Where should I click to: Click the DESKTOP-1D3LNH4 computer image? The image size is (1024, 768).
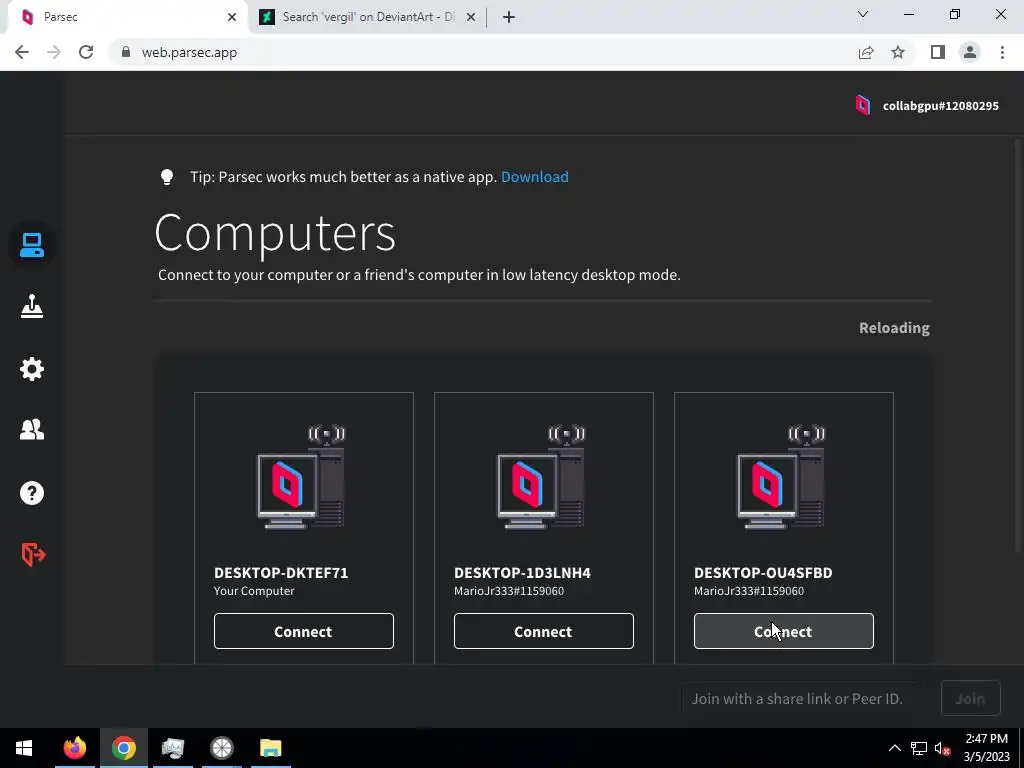click(541, 477)
